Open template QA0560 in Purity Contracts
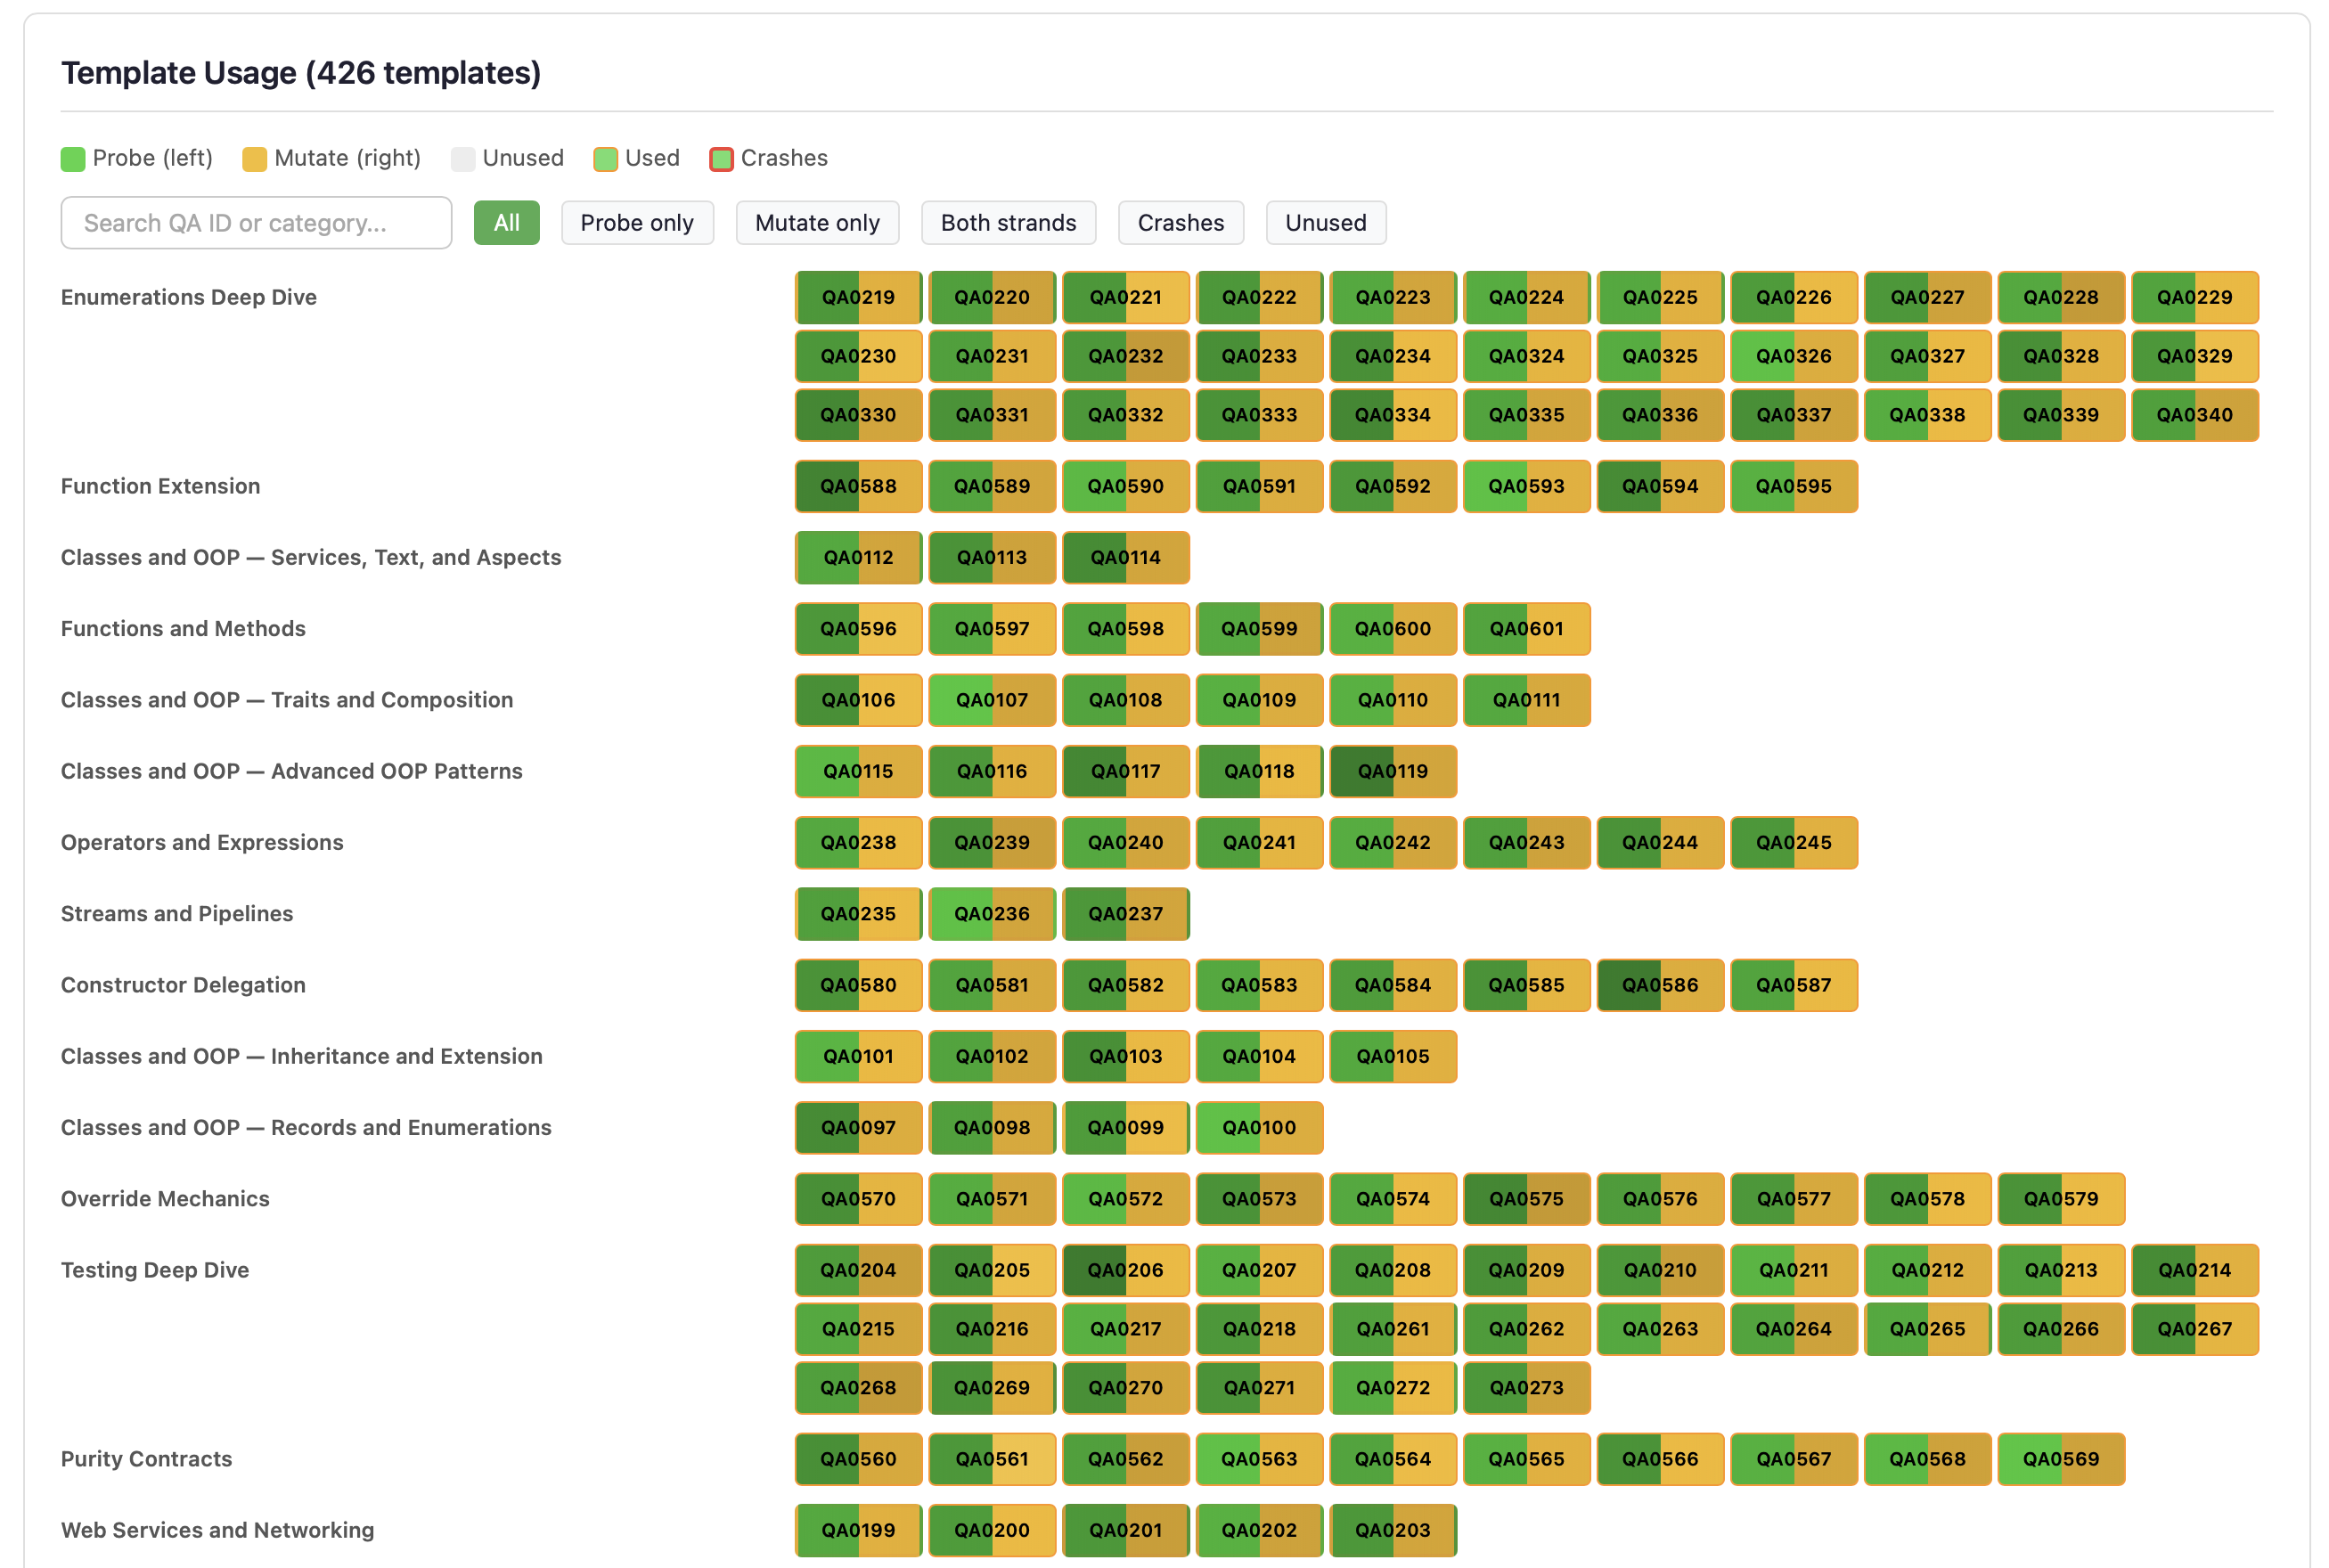The height and width of the screenshot is (1568, 2329). [x=857, y=1458]
